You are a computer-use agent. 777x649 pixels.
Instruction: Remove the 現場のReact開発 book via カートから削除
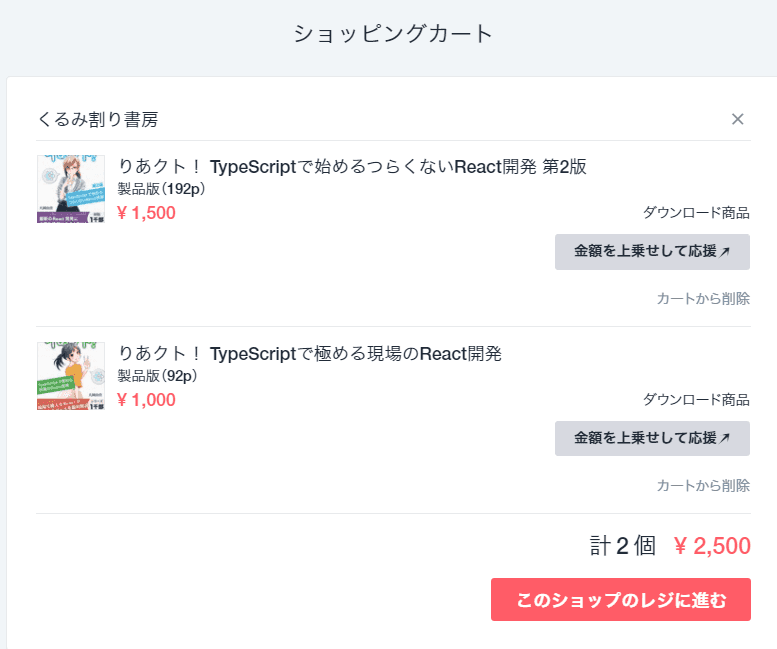[x=703, y=485]
